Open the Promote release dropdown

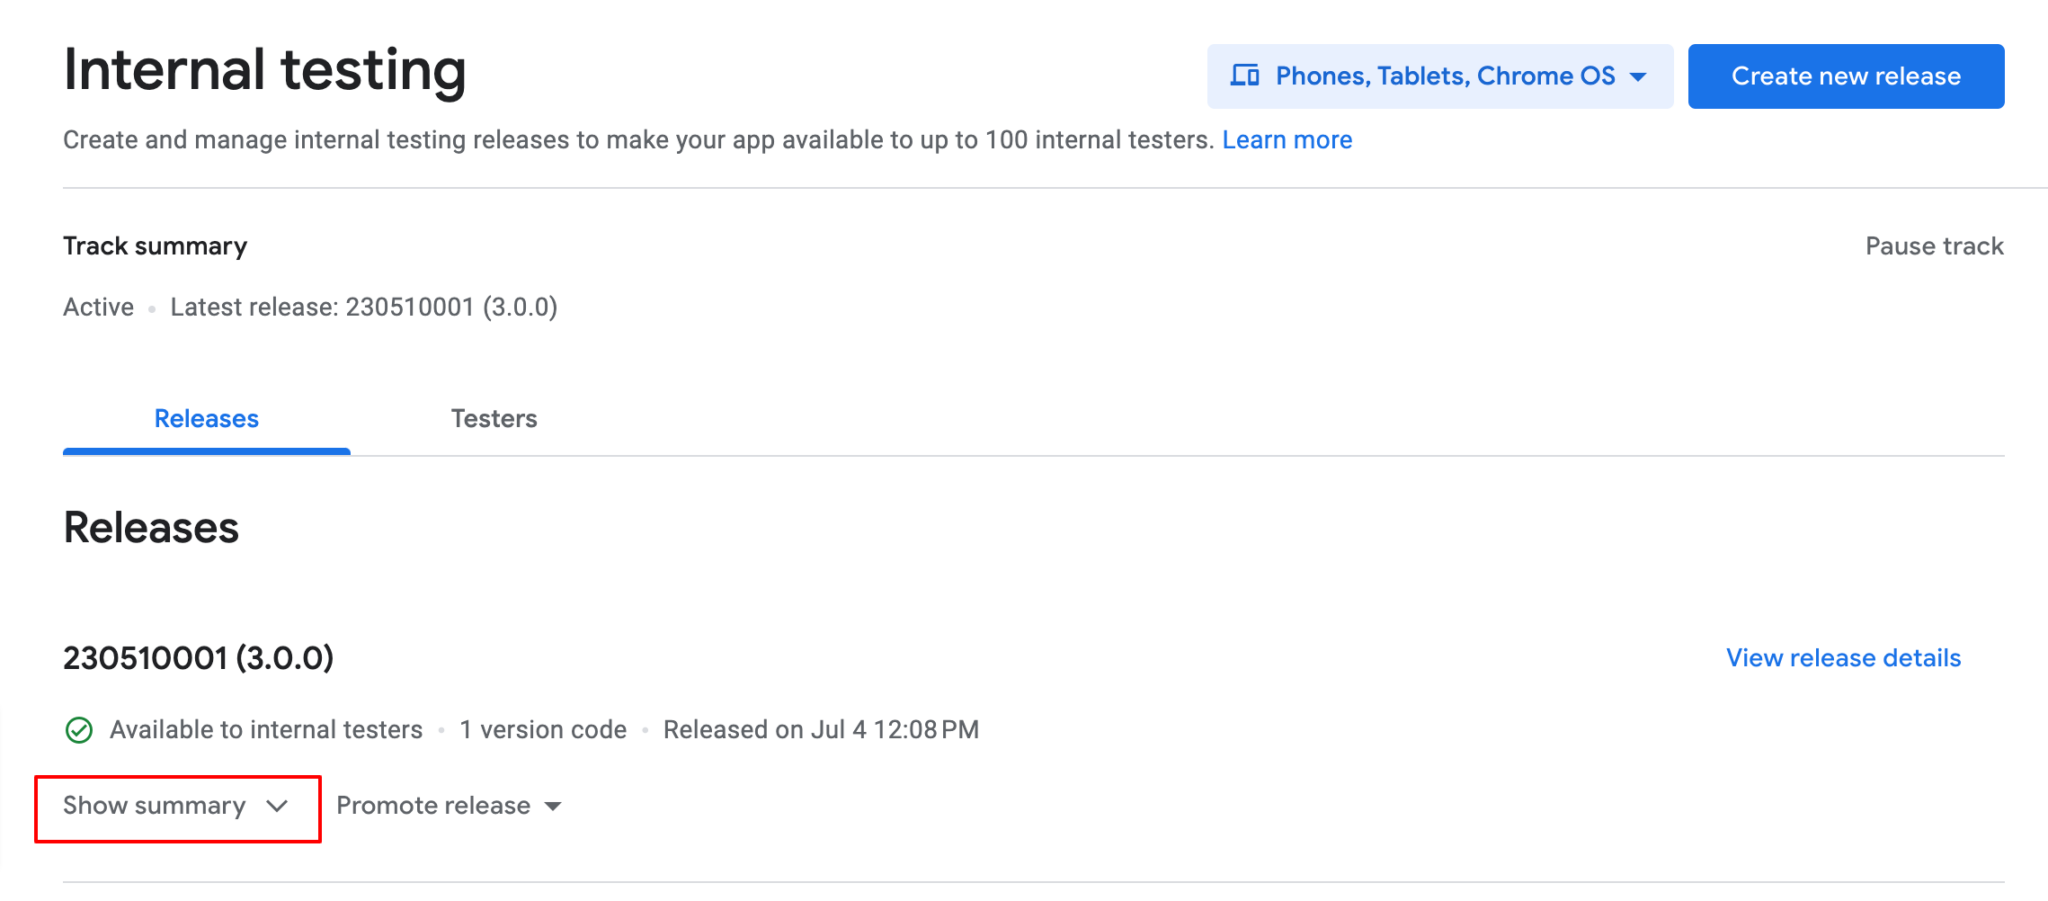[x=449, y=806]
